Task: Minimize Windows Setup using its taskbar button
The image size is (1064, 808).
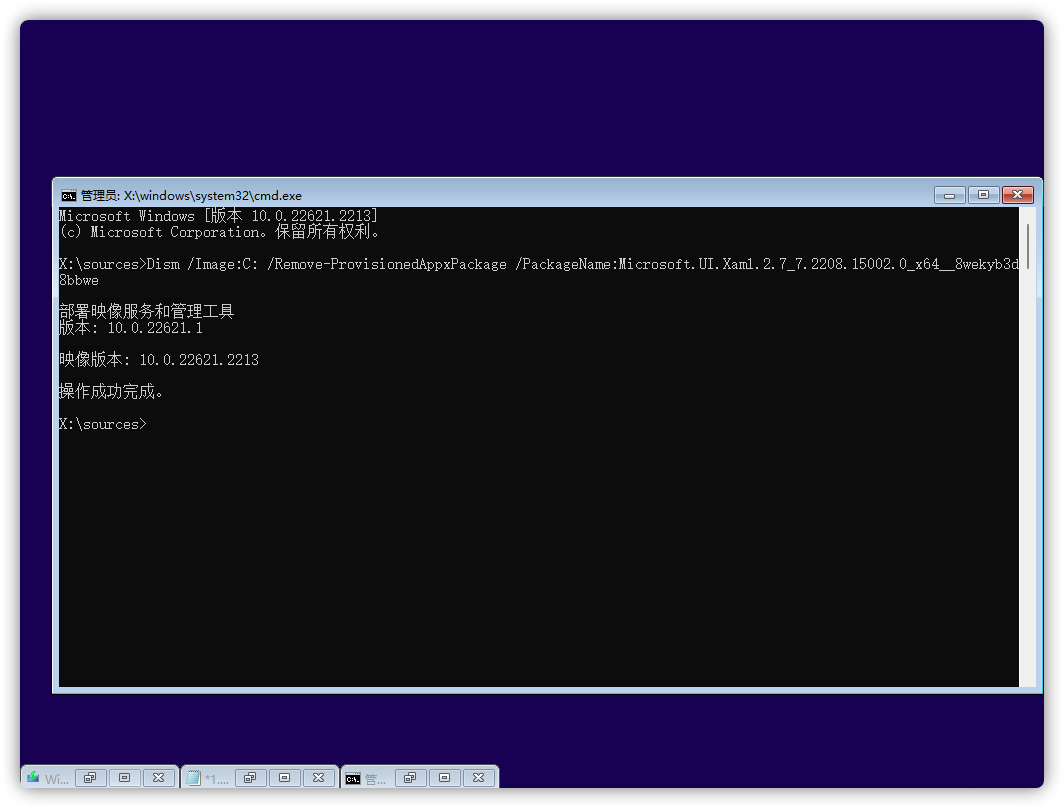Action: 125,777
